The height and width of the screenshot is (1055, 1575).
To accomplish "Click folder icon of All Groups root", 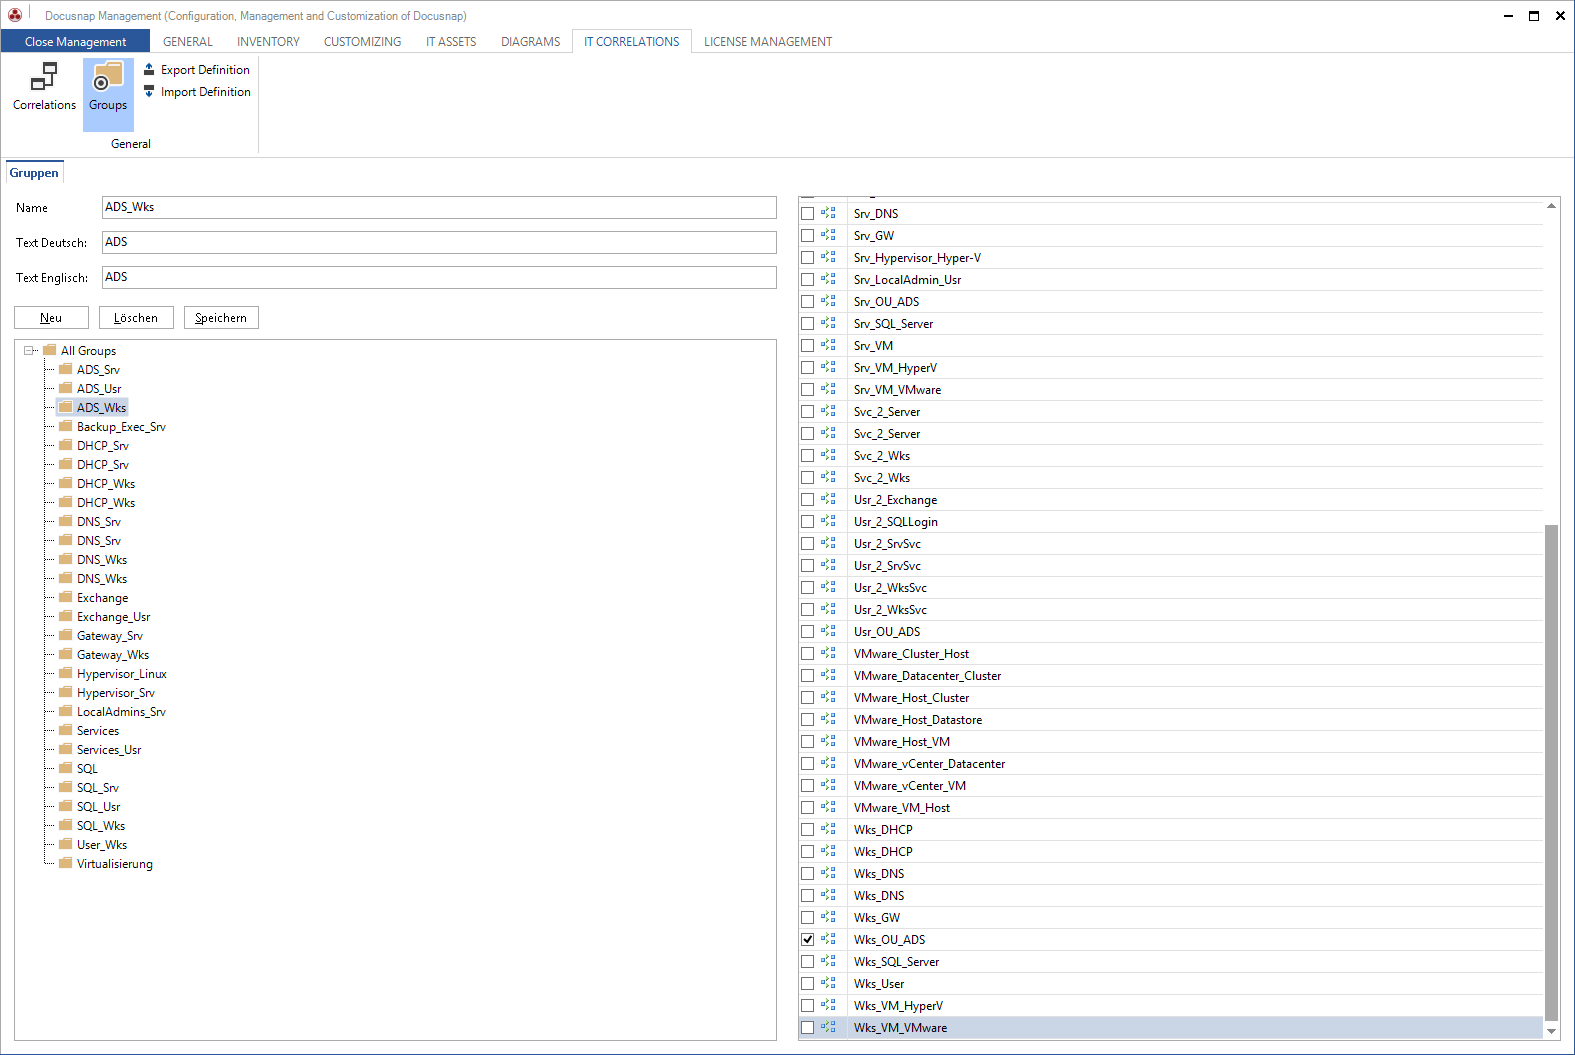I will point(50,350).
